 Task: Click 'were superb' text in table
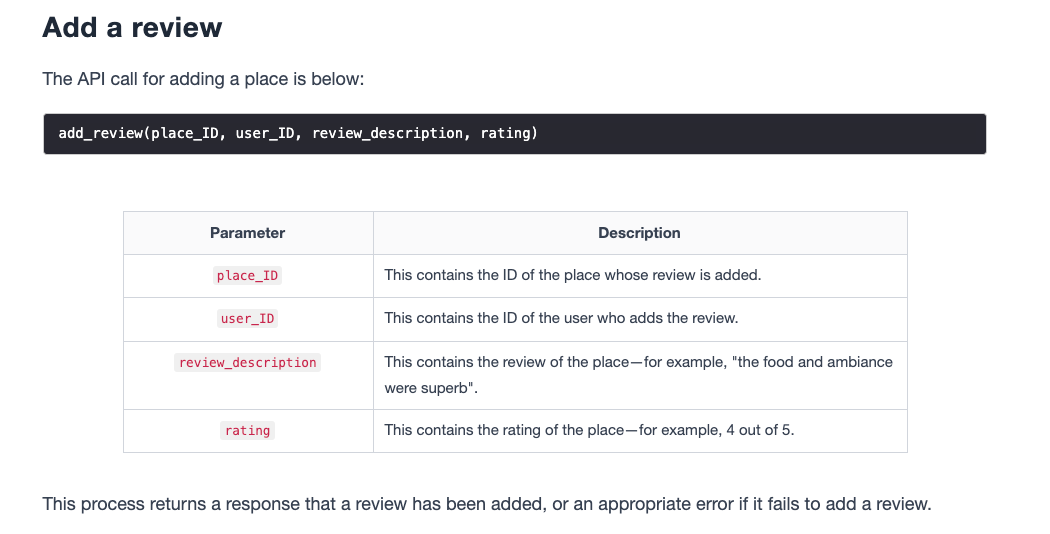431,389
